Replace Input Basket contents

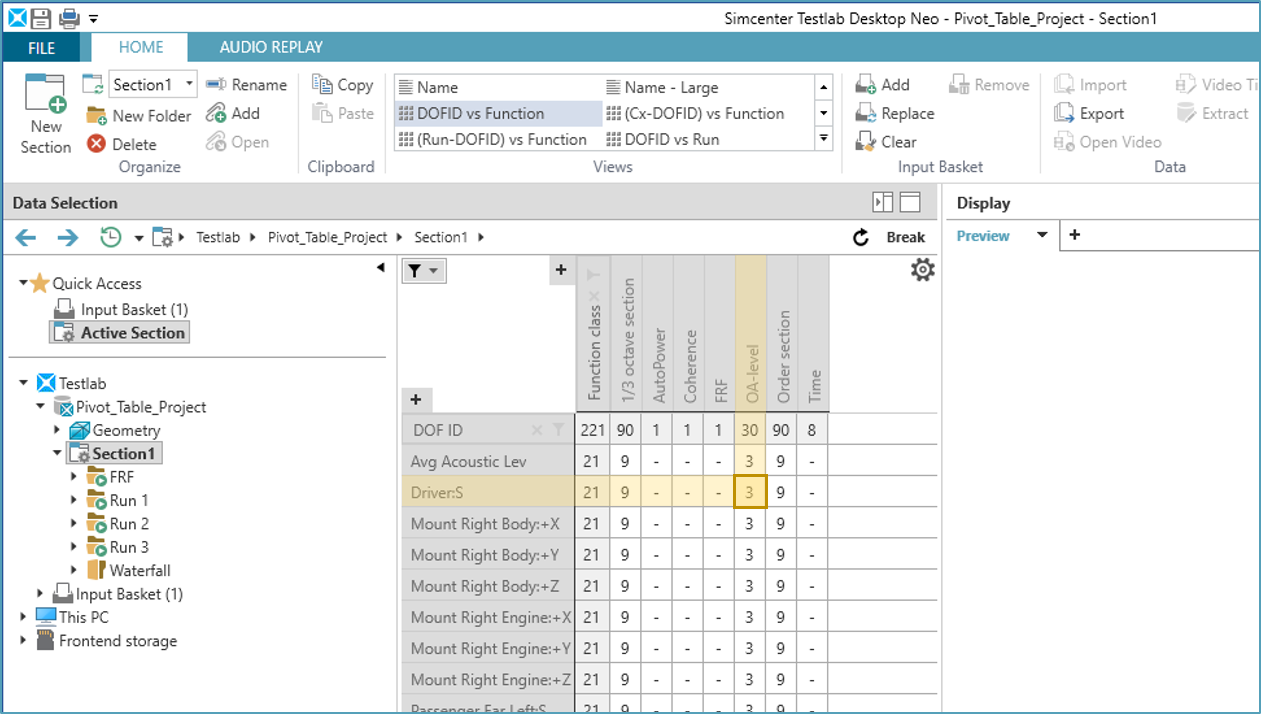(x=866, y=114)
